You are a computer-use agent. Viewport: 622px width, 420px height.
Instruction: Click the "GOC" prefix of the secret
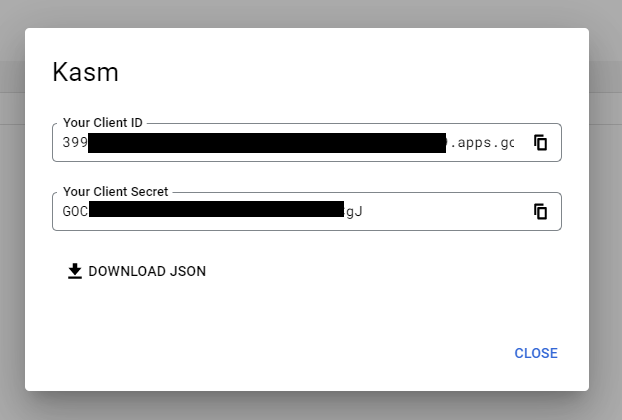[x=75, y=211]
